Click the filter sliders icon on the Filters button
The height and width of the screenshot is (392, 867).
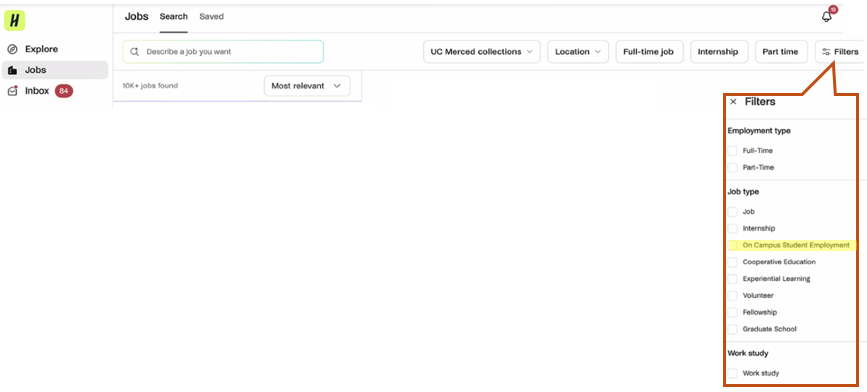[826, 52]
